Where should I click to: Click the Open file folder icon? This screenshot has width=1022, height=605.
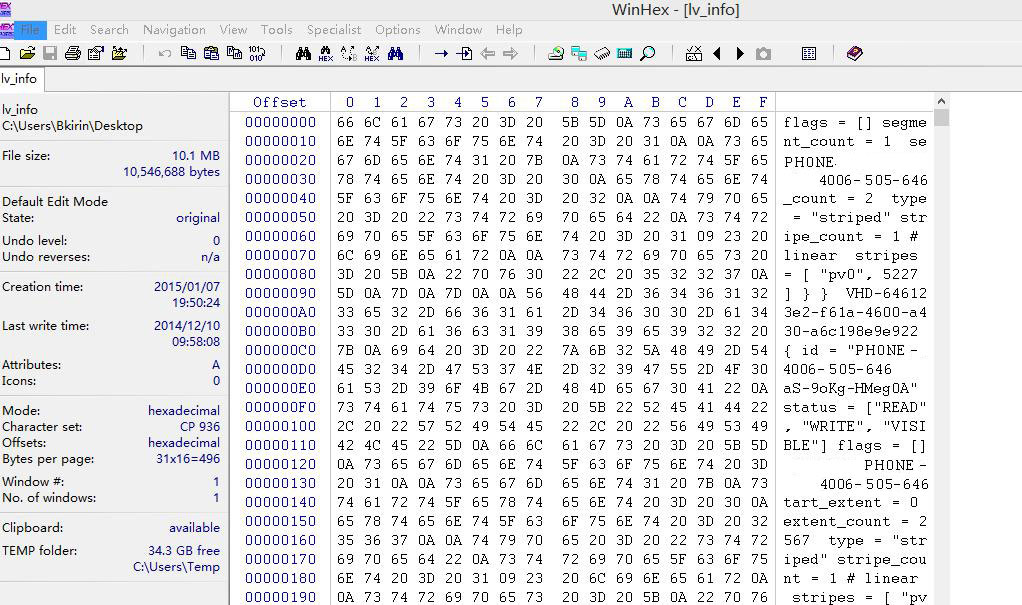[x=27, y=53]
